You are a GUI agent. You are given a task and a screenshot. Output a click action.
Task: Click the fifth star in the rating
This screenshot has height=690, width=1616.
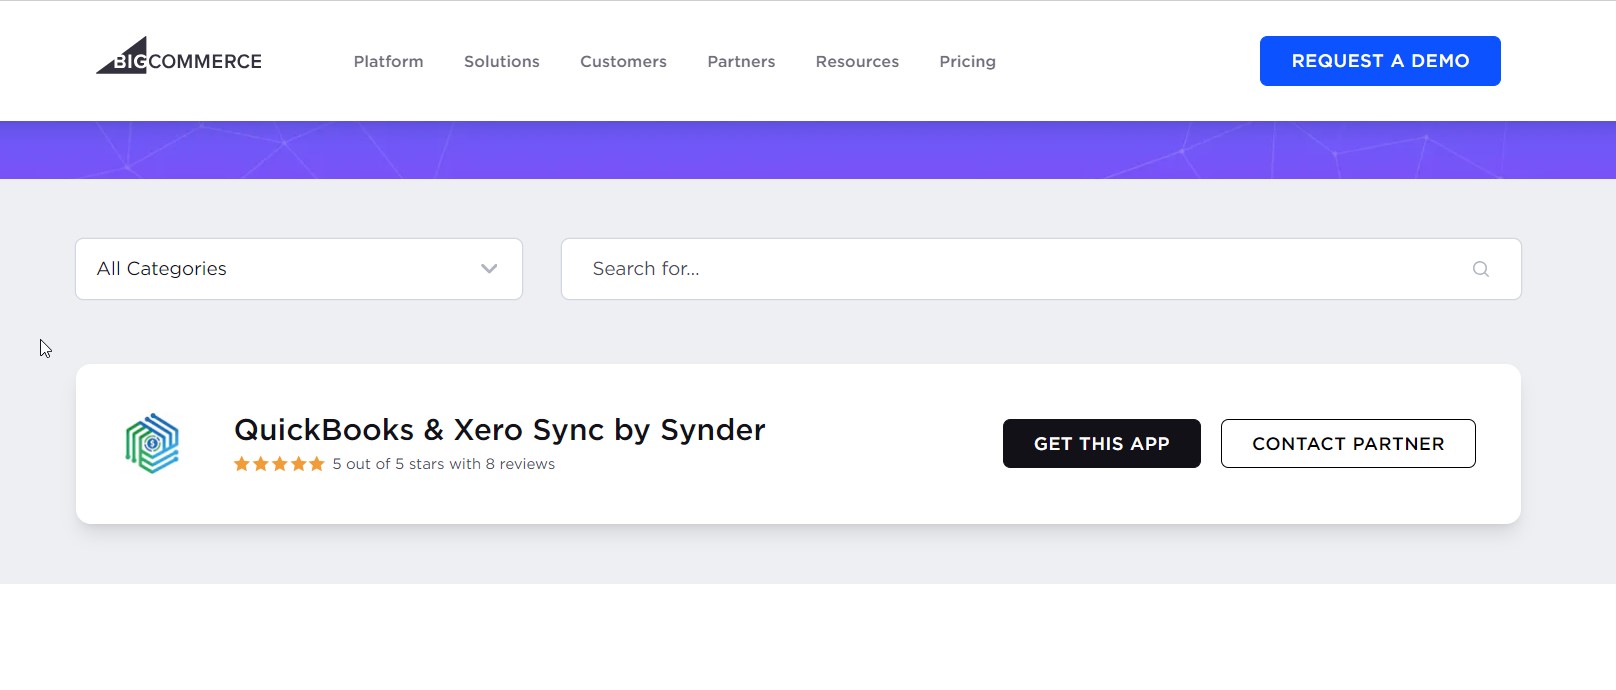point(316,463)
